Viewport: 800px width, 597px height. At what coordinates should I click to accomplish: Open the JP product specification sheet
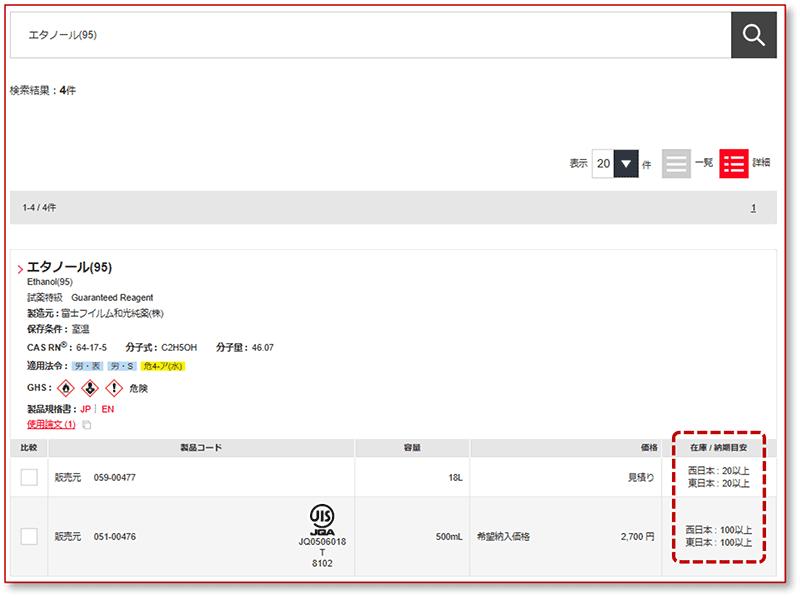86,410
